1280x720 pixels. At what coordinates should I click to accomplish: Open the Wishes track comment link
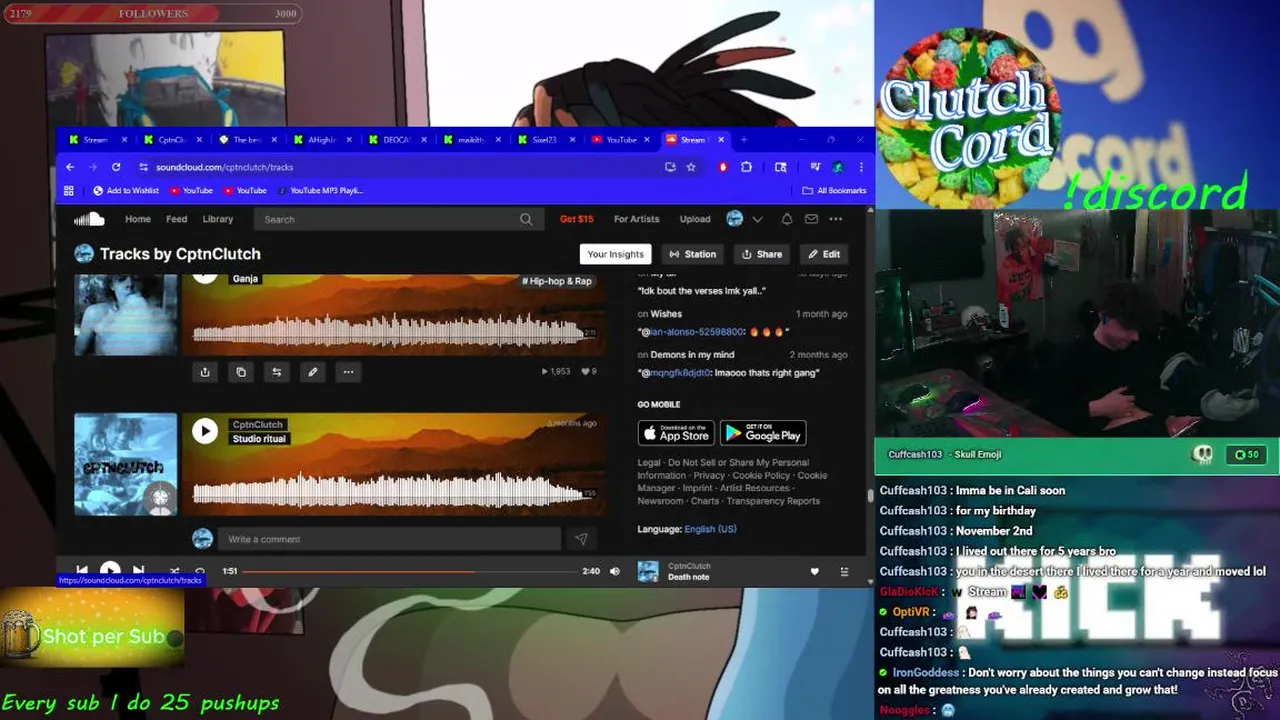tap(666, 314)
